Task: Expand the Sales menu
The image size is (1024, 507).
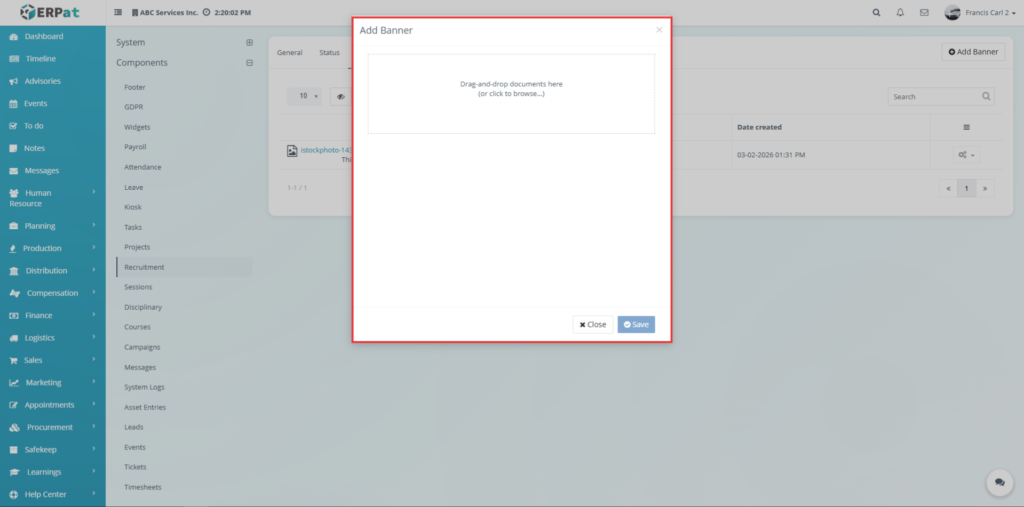Action: (52, 360)
